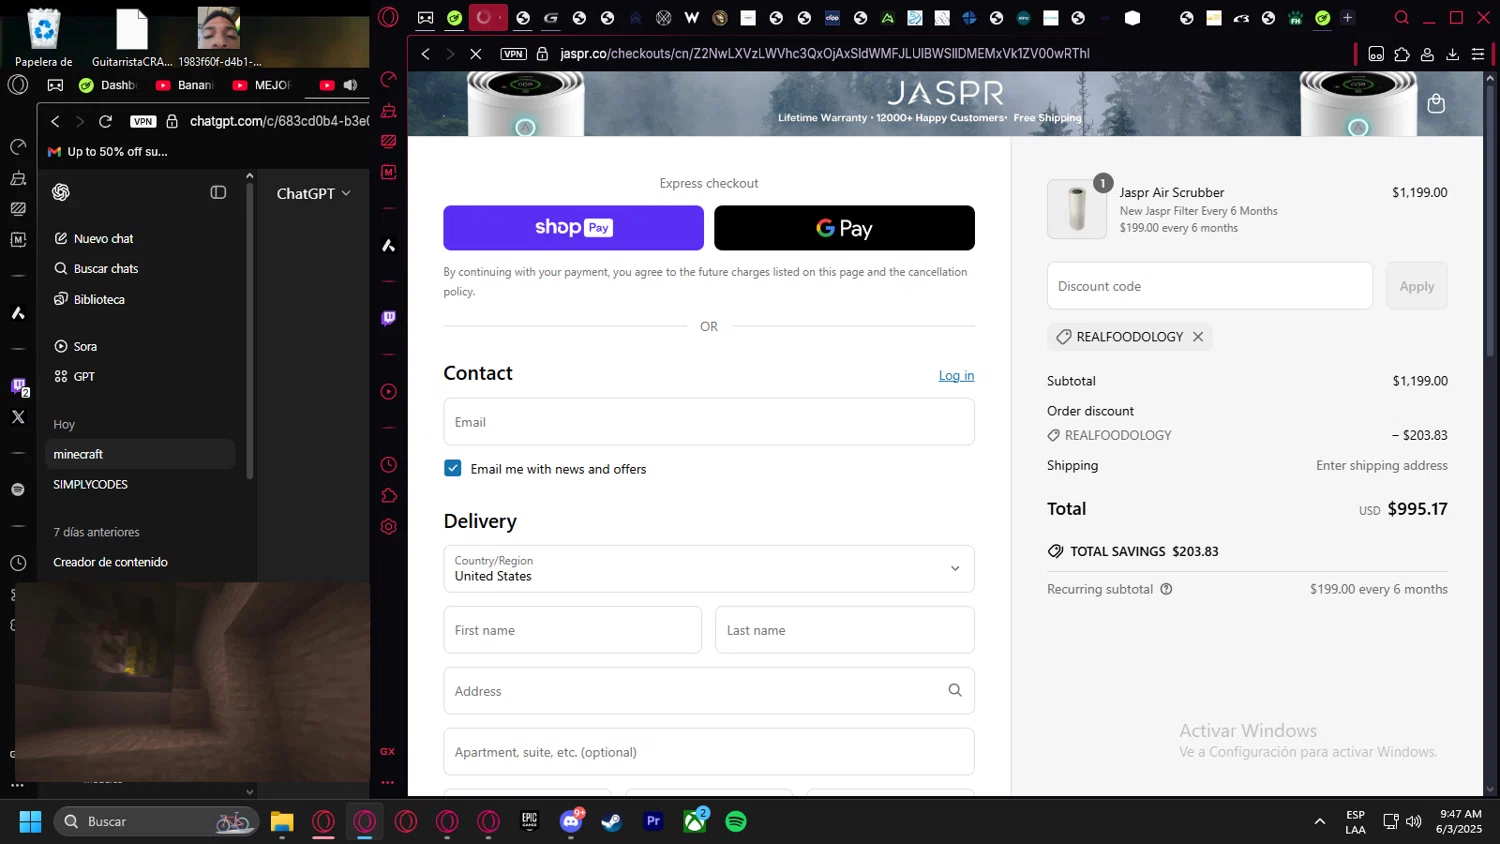Viewport: 1500px width, 844px height.
Task: Open the Recurring subtotal help icon
Action: pyautogui.click(x=1166, y=589)
